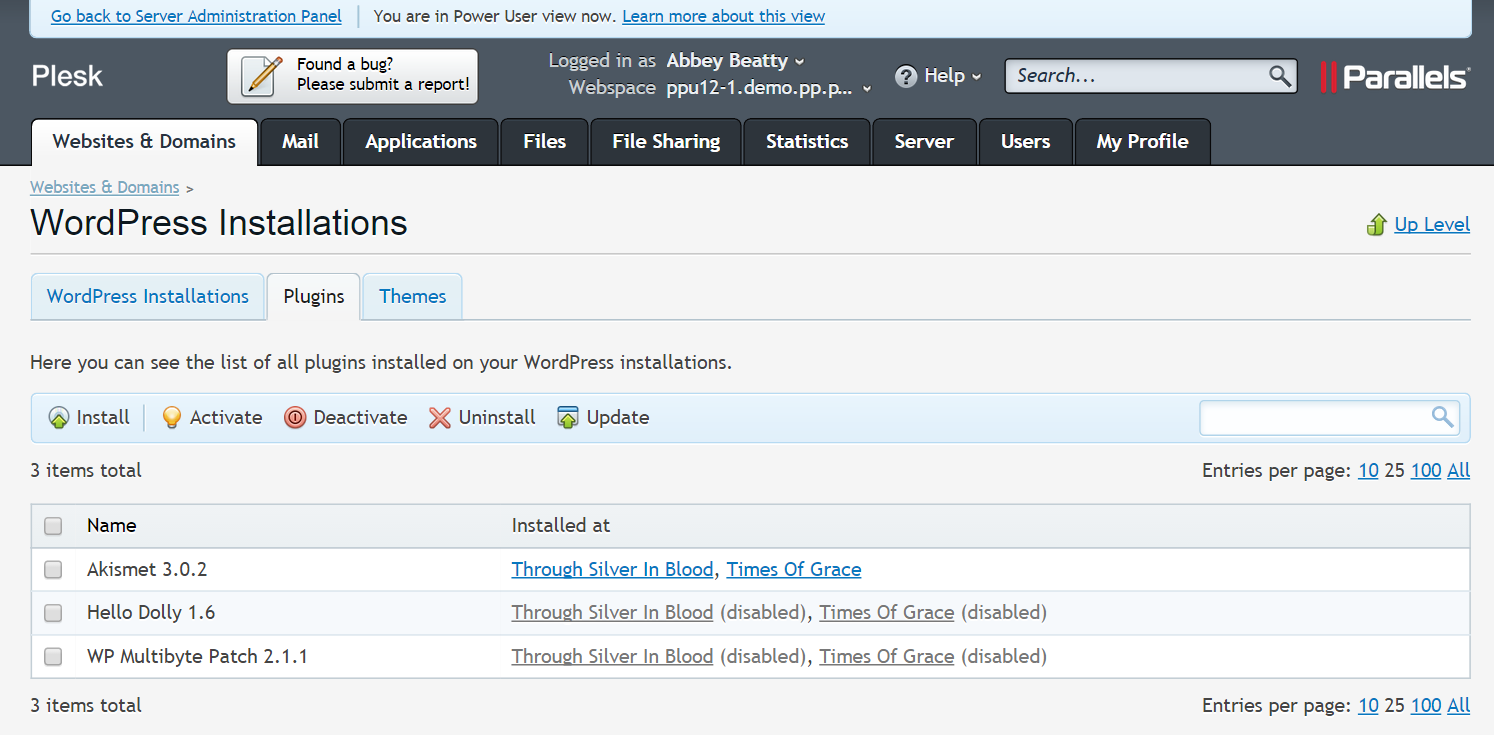1494x735 pixels.
Task: Set bottom entries per page to 10
Action: 1368,706
